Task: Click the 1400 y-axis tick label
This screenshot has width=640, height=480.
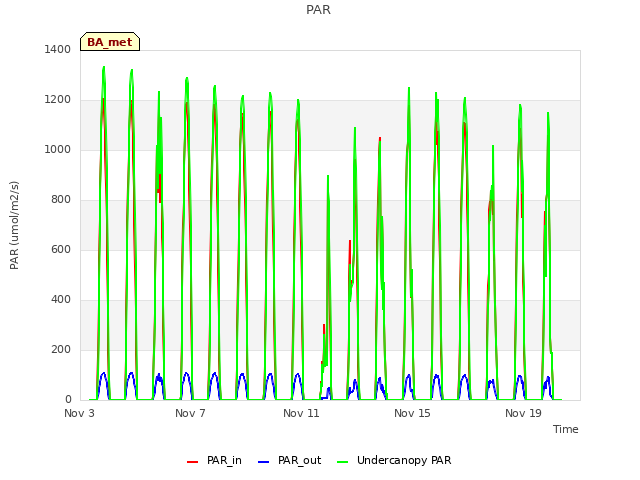Action: click(58, 49)
